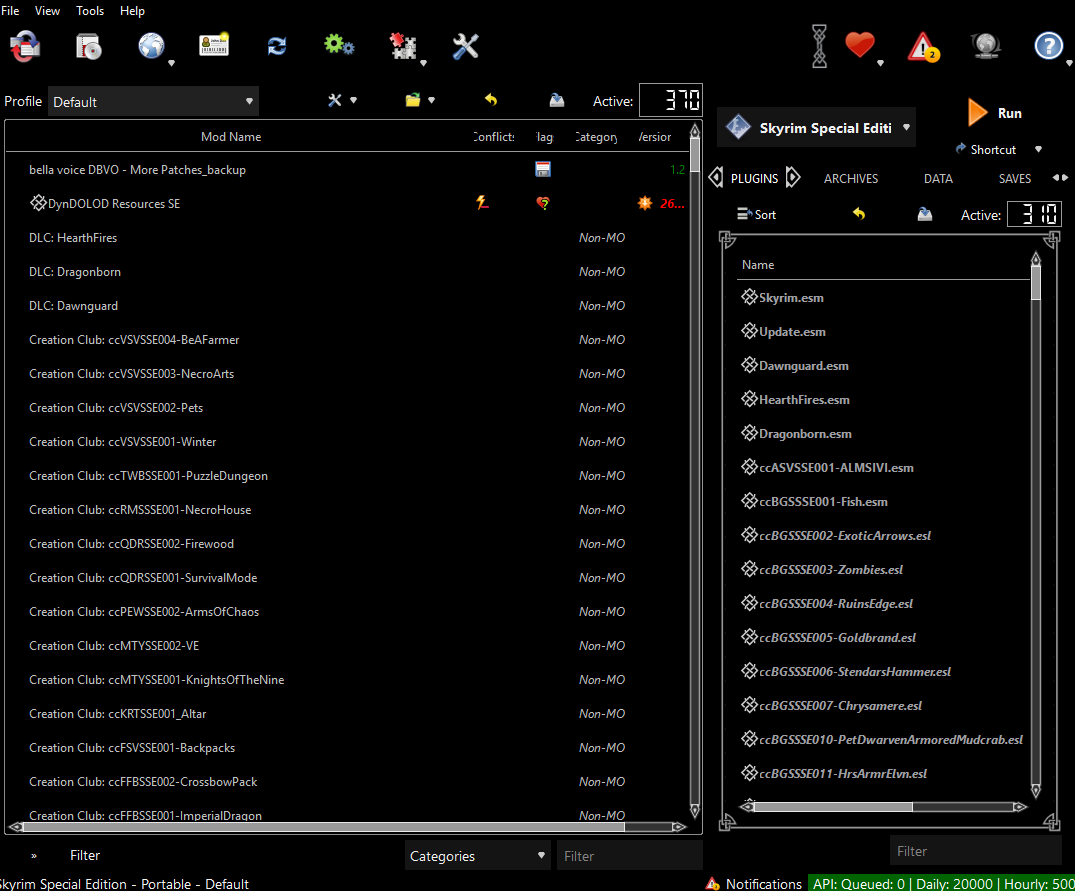The height and width of the screenshot is (891, 1075).
Task: Open the instance manager icon
Action: click(25, 47)
